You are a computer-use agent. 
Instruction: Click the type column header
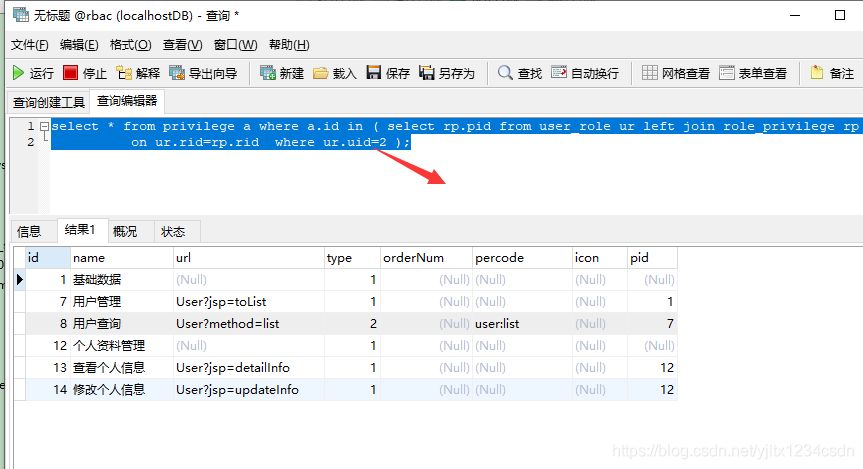[352, 258]
